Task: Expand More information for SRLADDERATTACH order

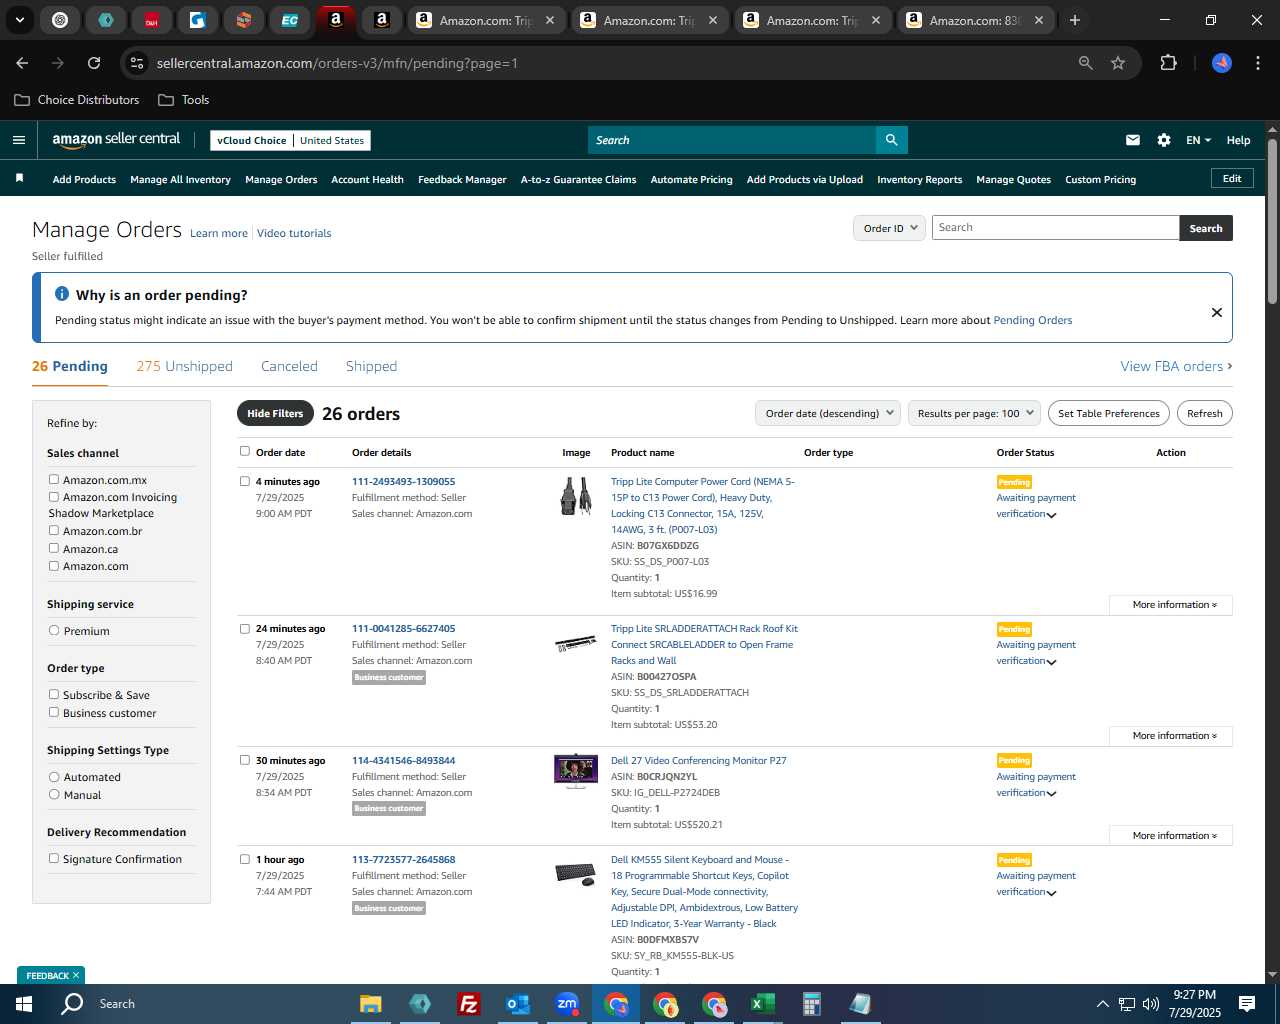Action: (1171, 736)
